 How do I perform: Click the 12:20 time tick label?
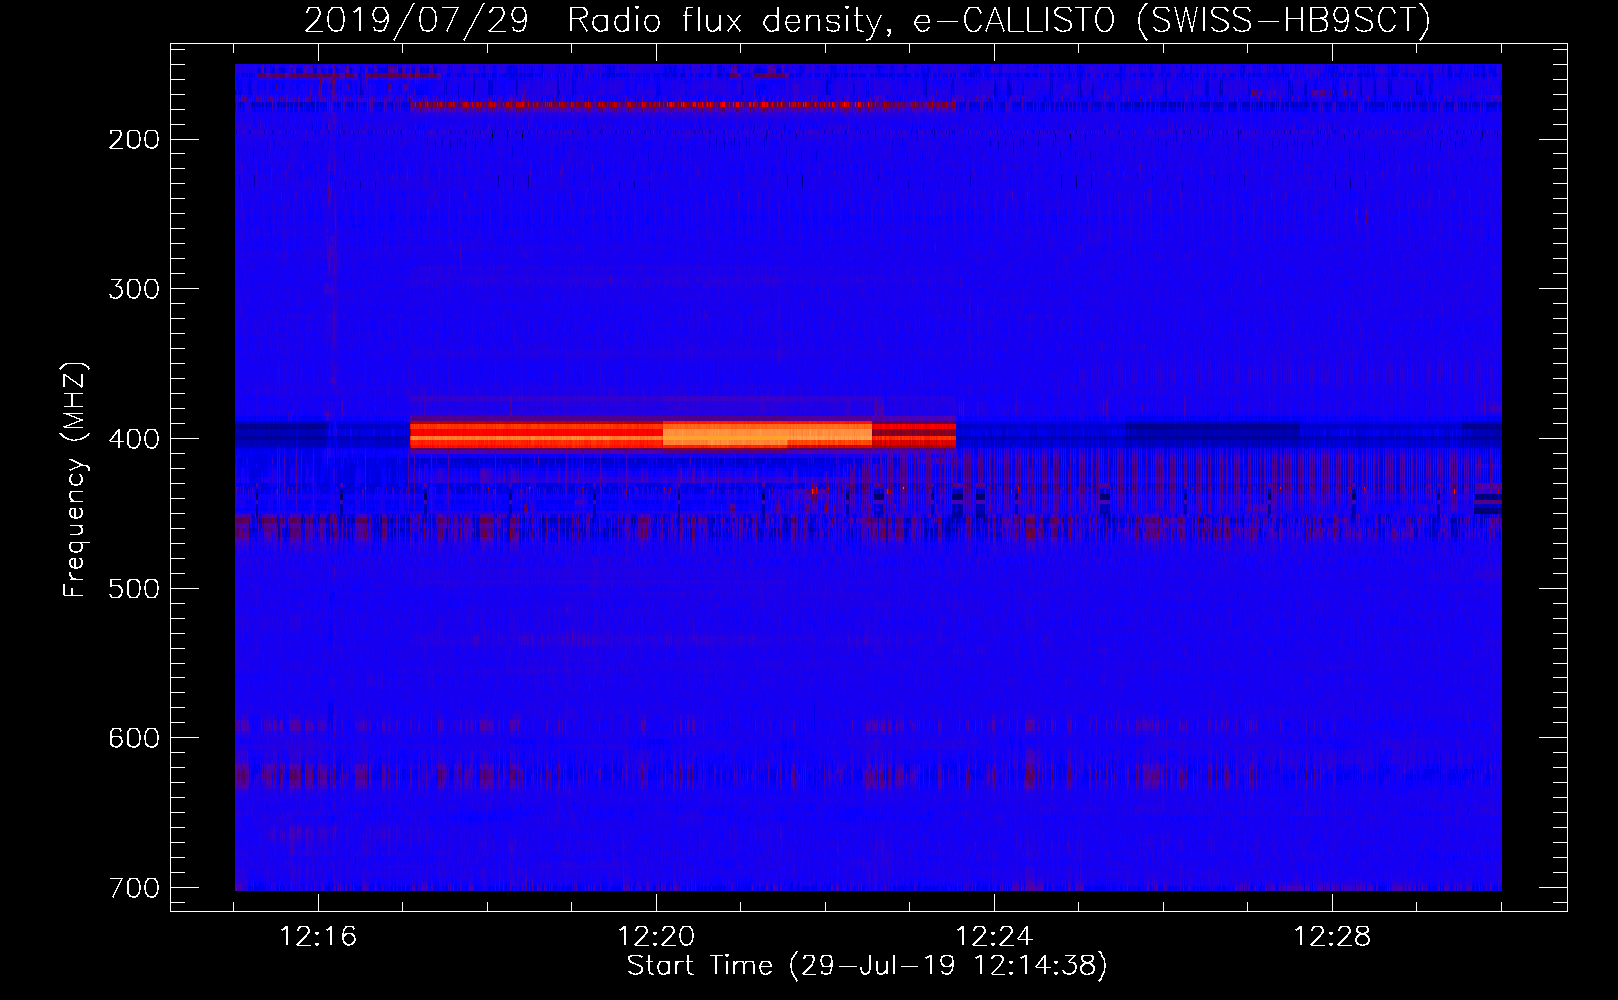tap(656, 937)
